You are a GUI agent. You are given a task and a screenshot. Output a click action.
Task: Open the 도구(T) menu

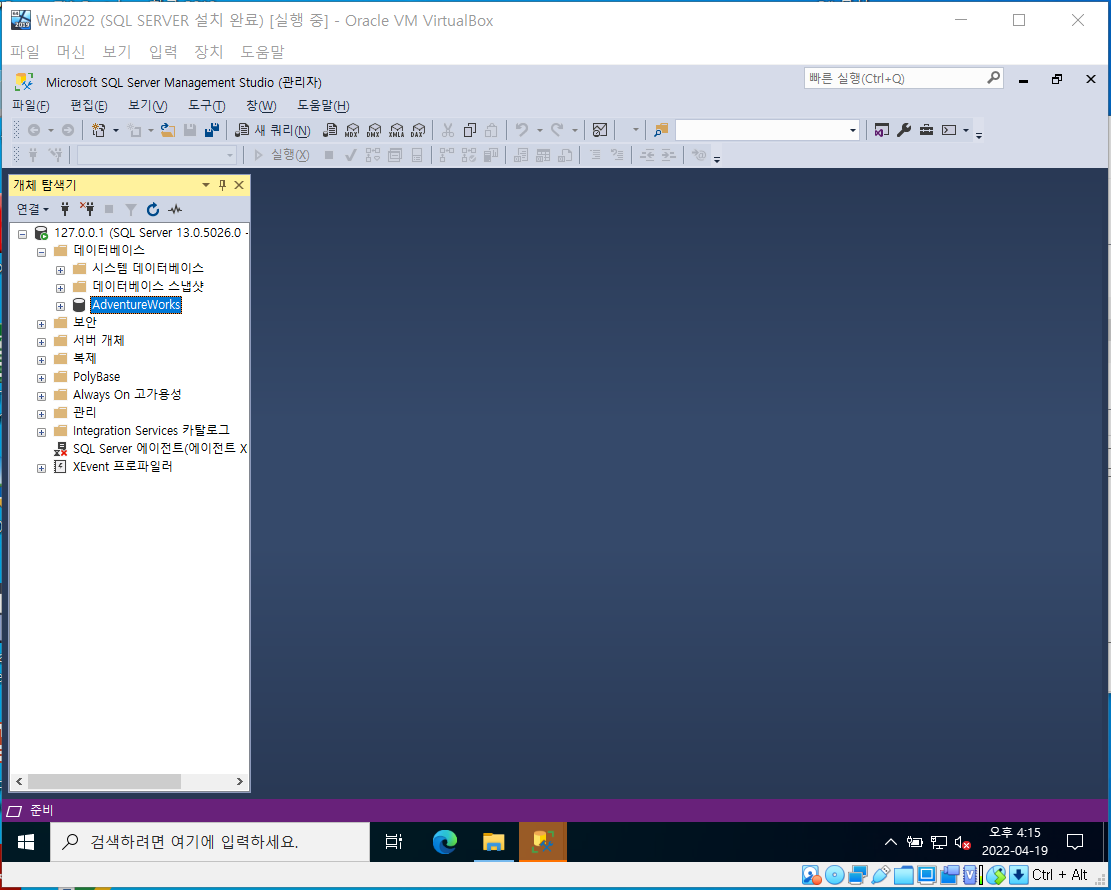coord(206,106)
